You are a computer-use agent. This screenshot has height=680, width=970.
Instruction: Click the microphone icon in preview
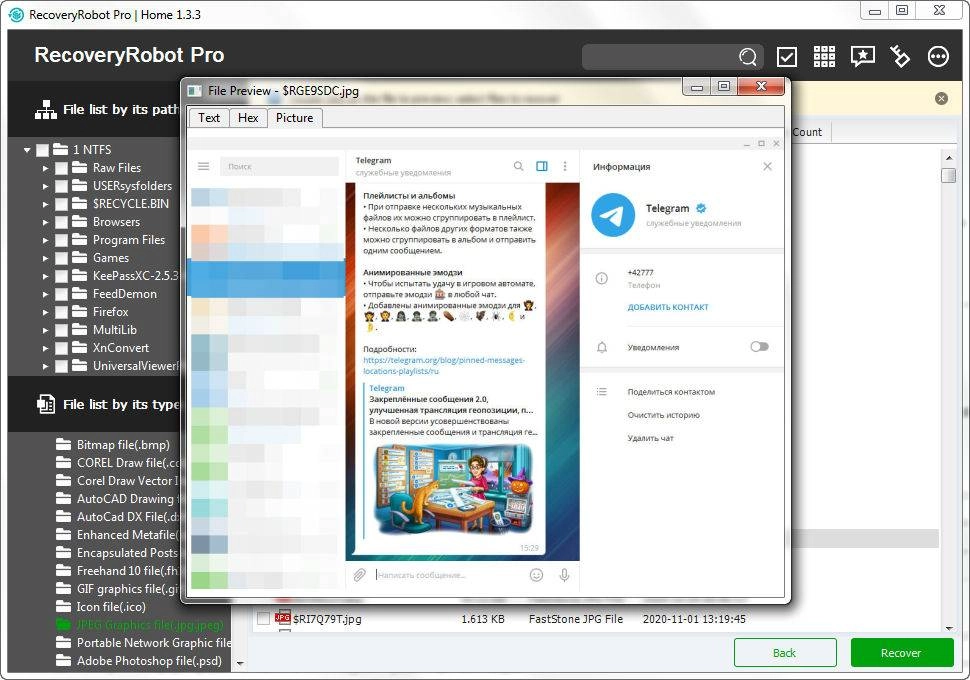tap(564, 575)
